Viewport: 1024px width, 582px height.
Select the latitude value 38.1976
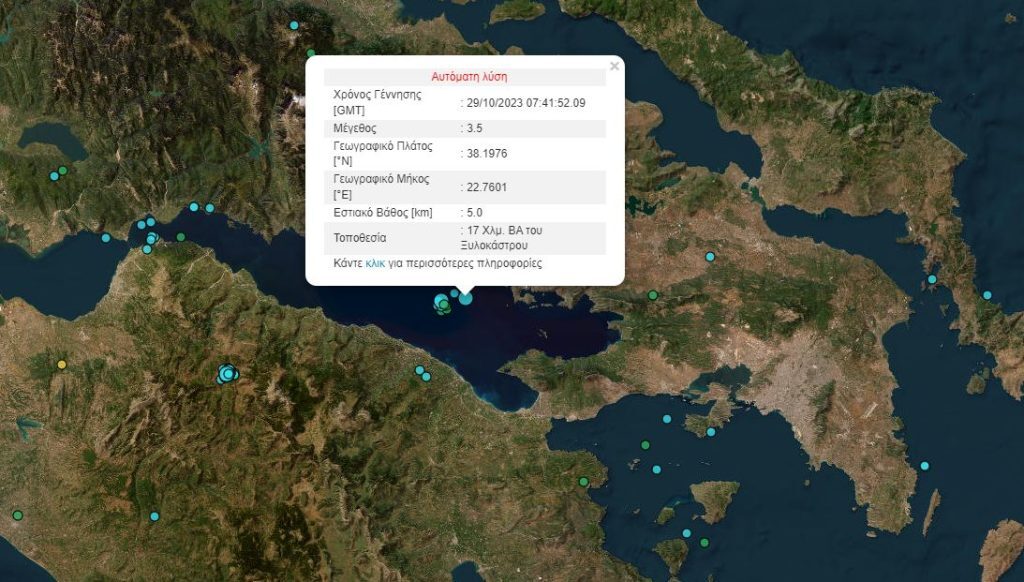[x=485, y=152]
